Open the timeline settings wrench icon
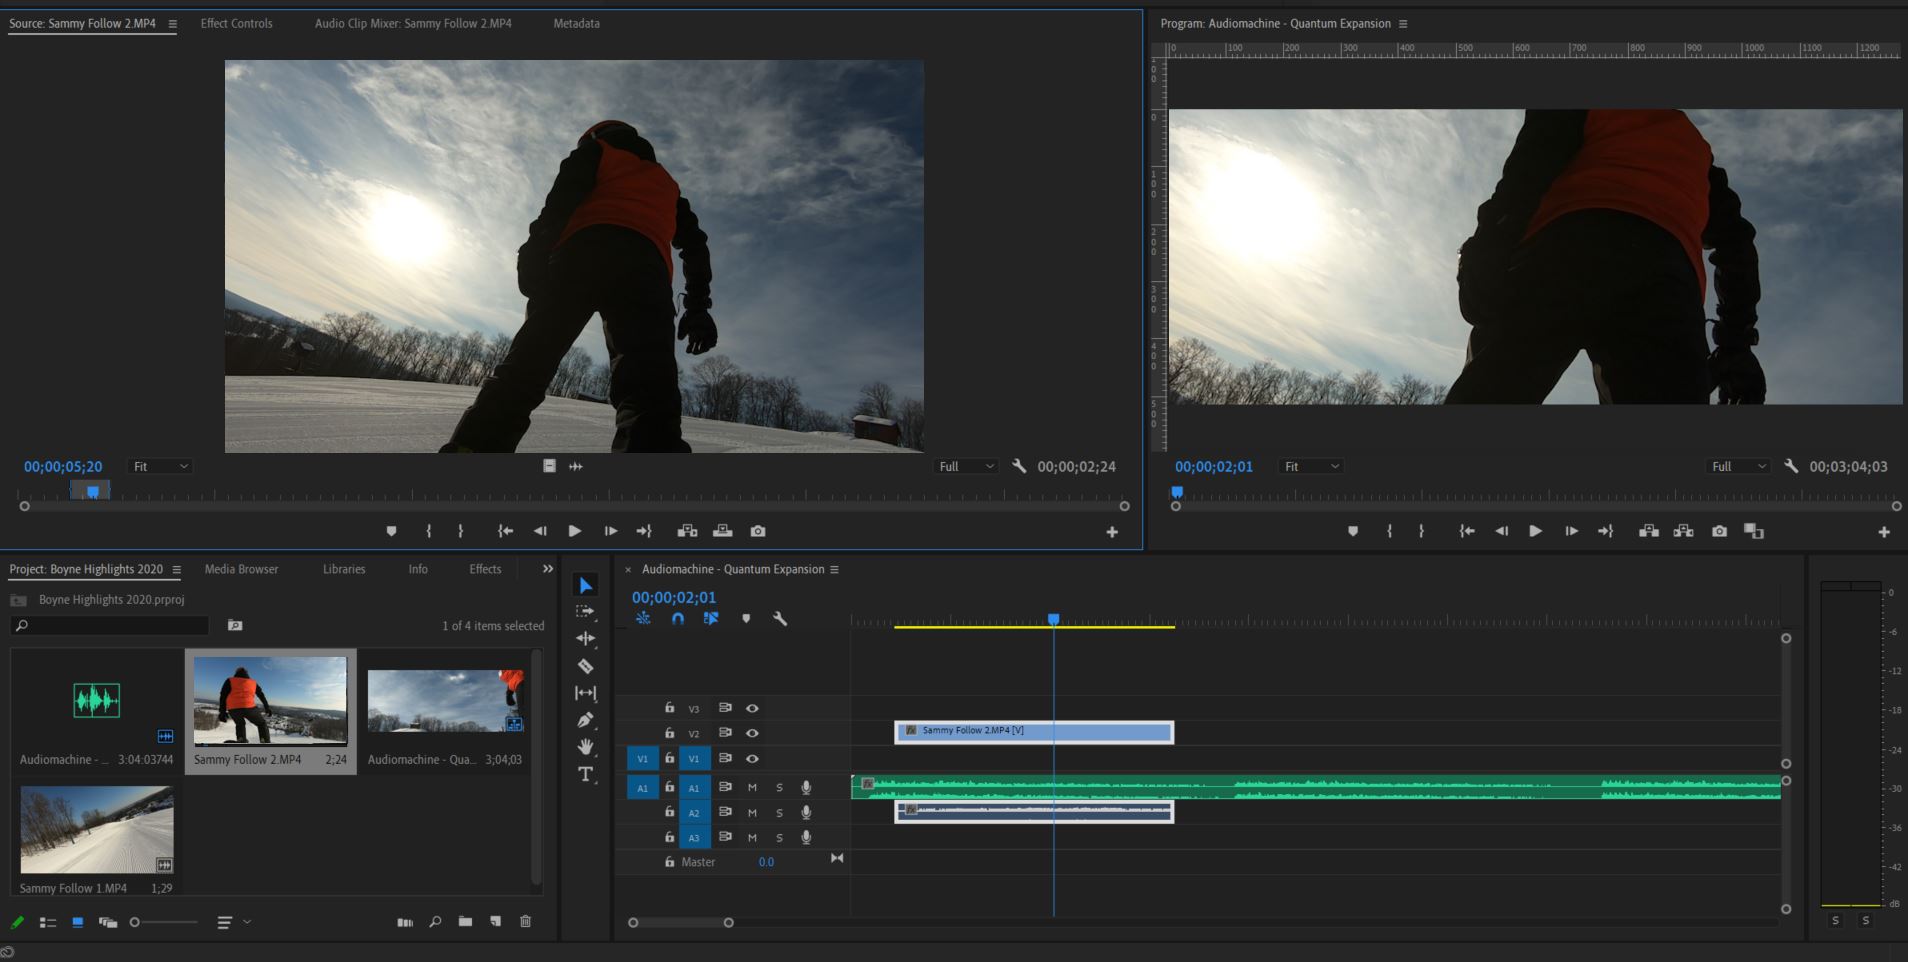This screenshot has height=962, width=1908. pyautogui.click(x=780, y=619)
